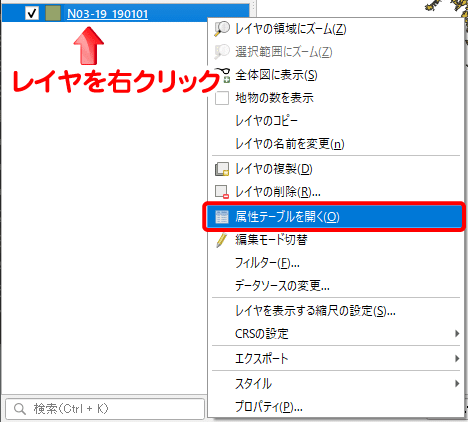Choose レイヤの領域にズーム(Z) from the menu
Image resolution: width=468 pixels, height=422 pixels.
coord(336,29)
